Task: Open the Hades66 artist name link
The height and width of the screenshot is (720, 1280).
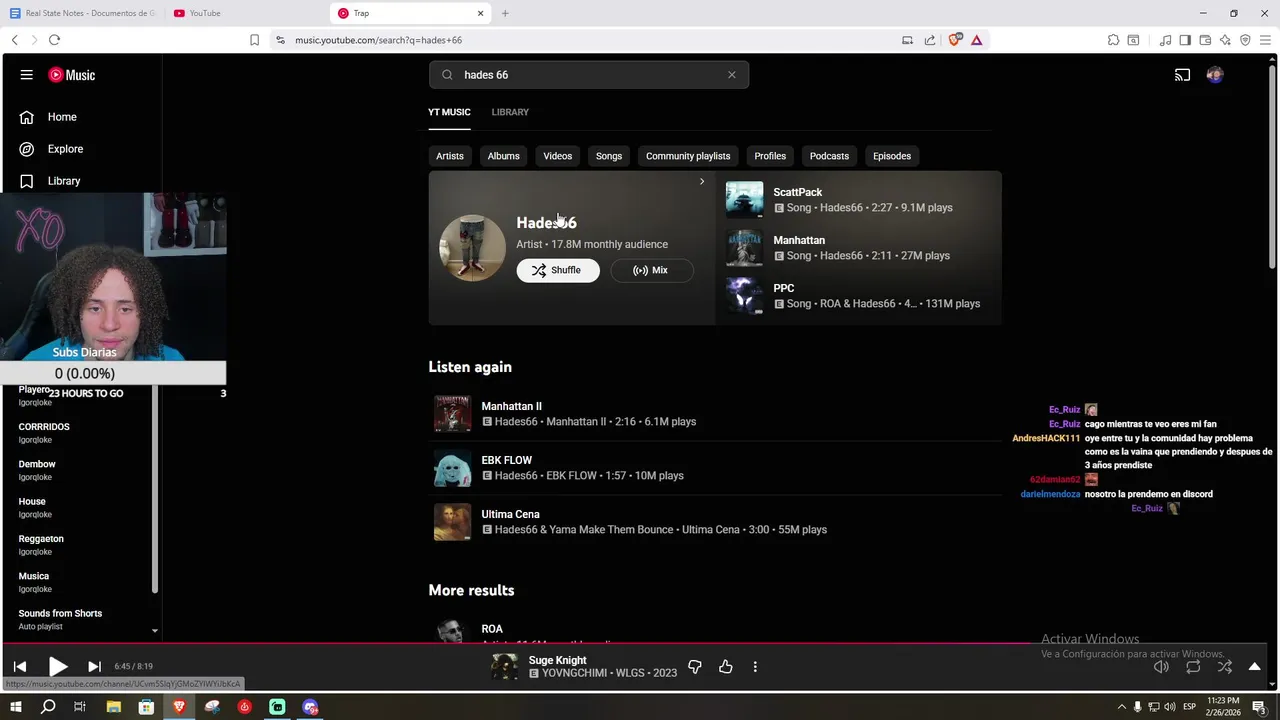Action: [546, 223]
